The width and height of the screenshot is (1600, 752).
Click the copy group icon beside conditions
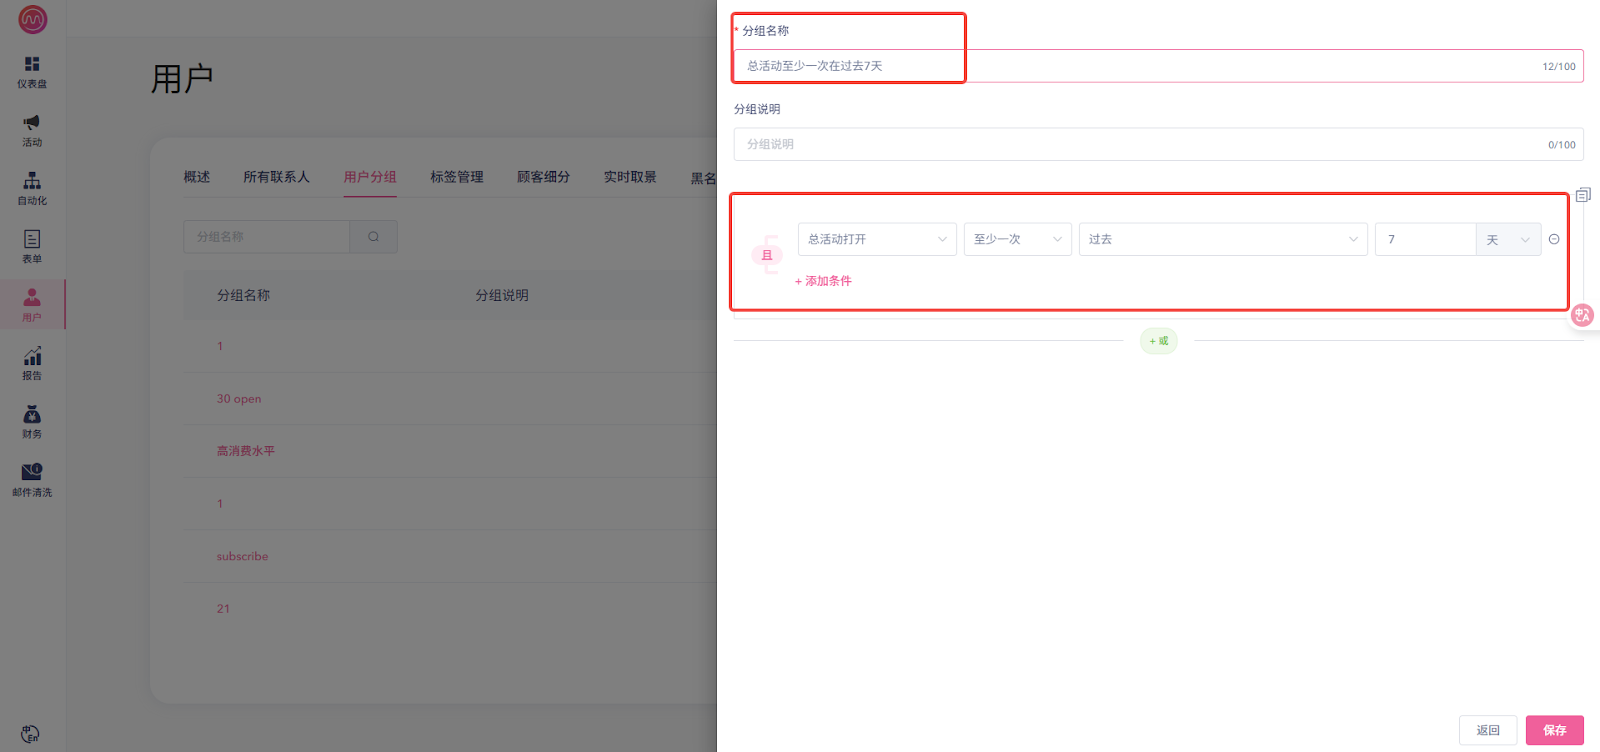[1582, 195]
